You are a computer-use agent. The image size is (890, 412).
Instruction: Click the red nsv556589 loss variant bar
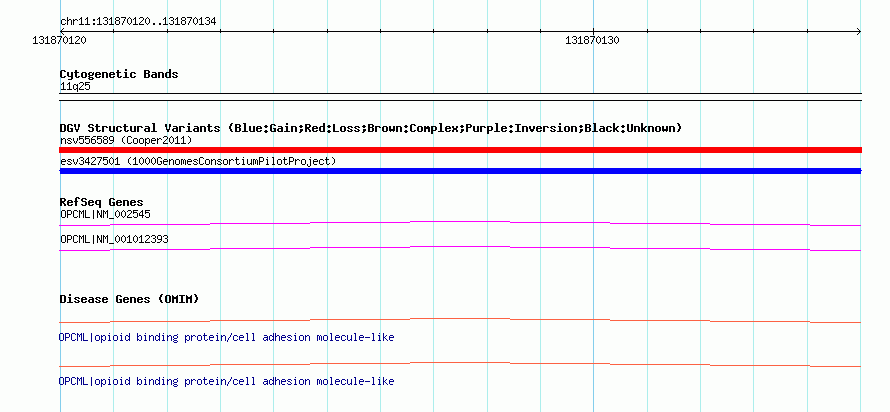(460, 150)
